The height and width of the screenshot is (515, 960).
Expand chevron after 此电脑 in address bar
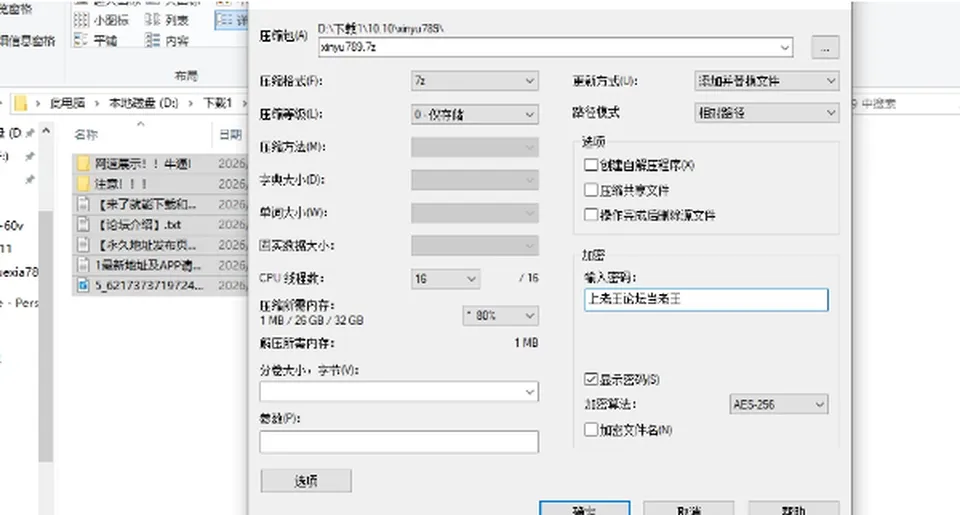point(97,103)
